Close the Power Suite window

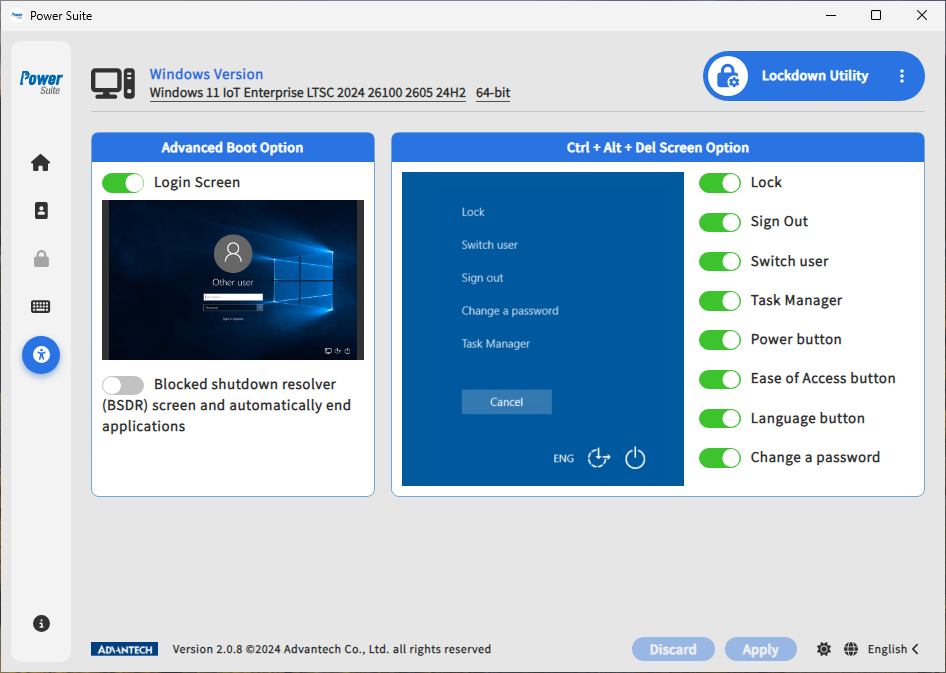(x=922, y=16)
